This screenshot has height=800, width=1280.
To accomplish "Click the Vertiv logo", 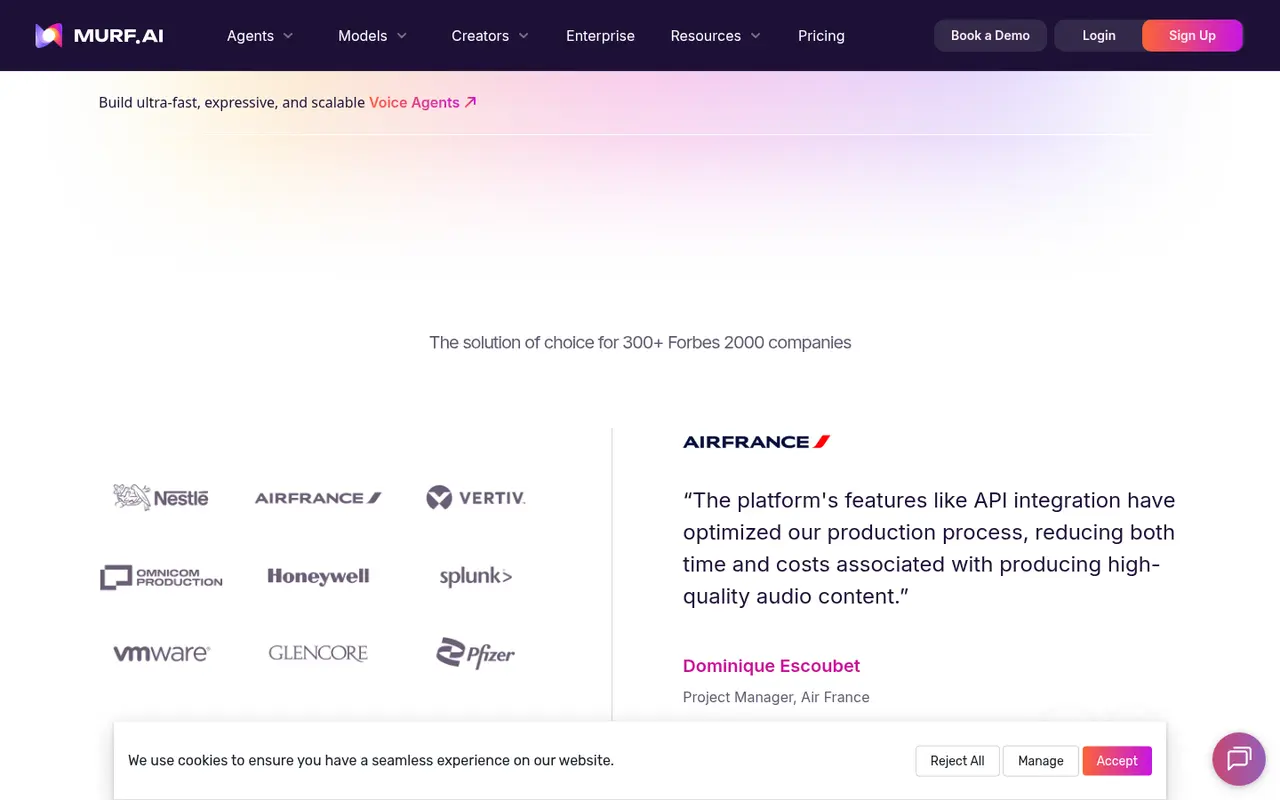I will click(x=475, y=497).
